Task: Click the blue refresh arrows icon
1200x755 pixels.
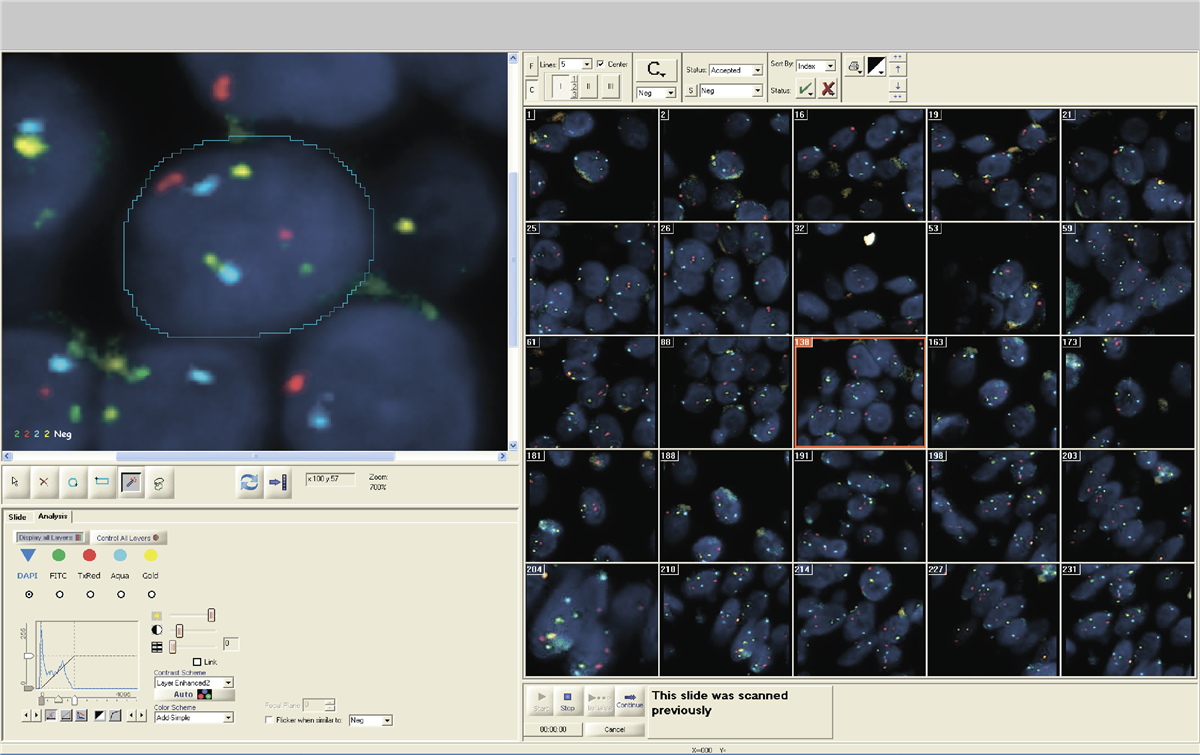Action: tap(248, 481)
